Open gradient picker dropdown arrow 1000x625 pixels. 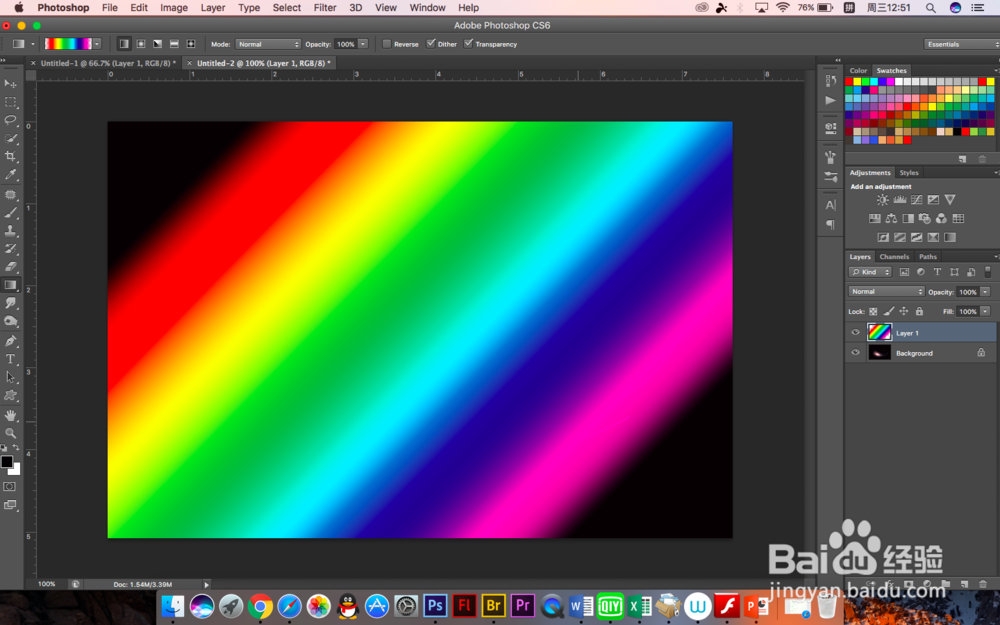click(98, 44)
